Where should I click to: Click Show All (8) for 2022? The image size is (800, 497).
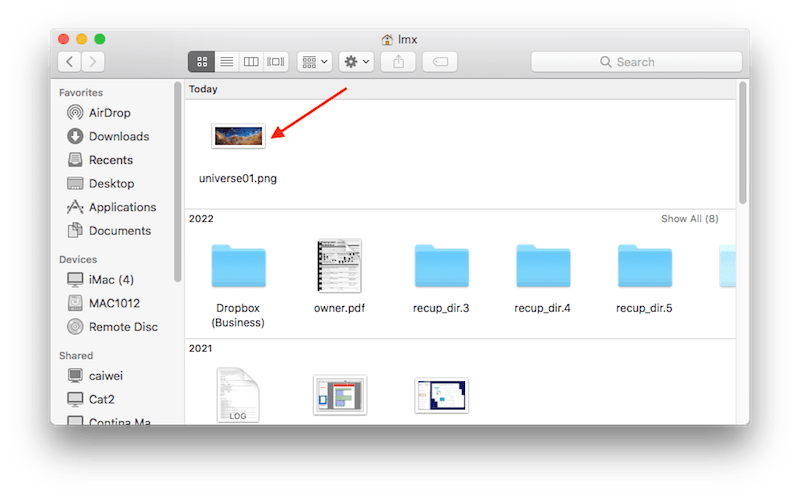pos(689,218)
